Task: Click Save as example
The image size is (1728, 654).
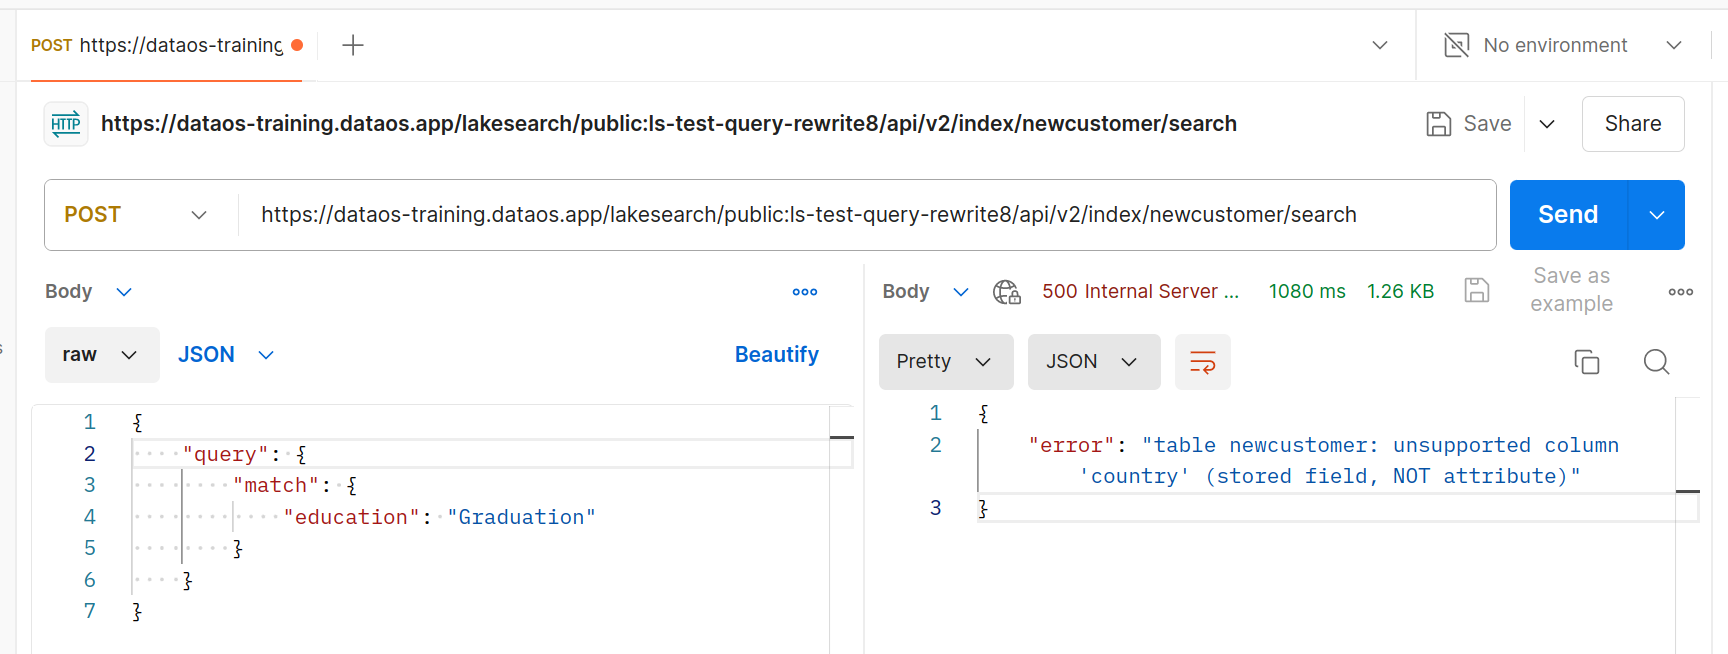Action: 1571,290
